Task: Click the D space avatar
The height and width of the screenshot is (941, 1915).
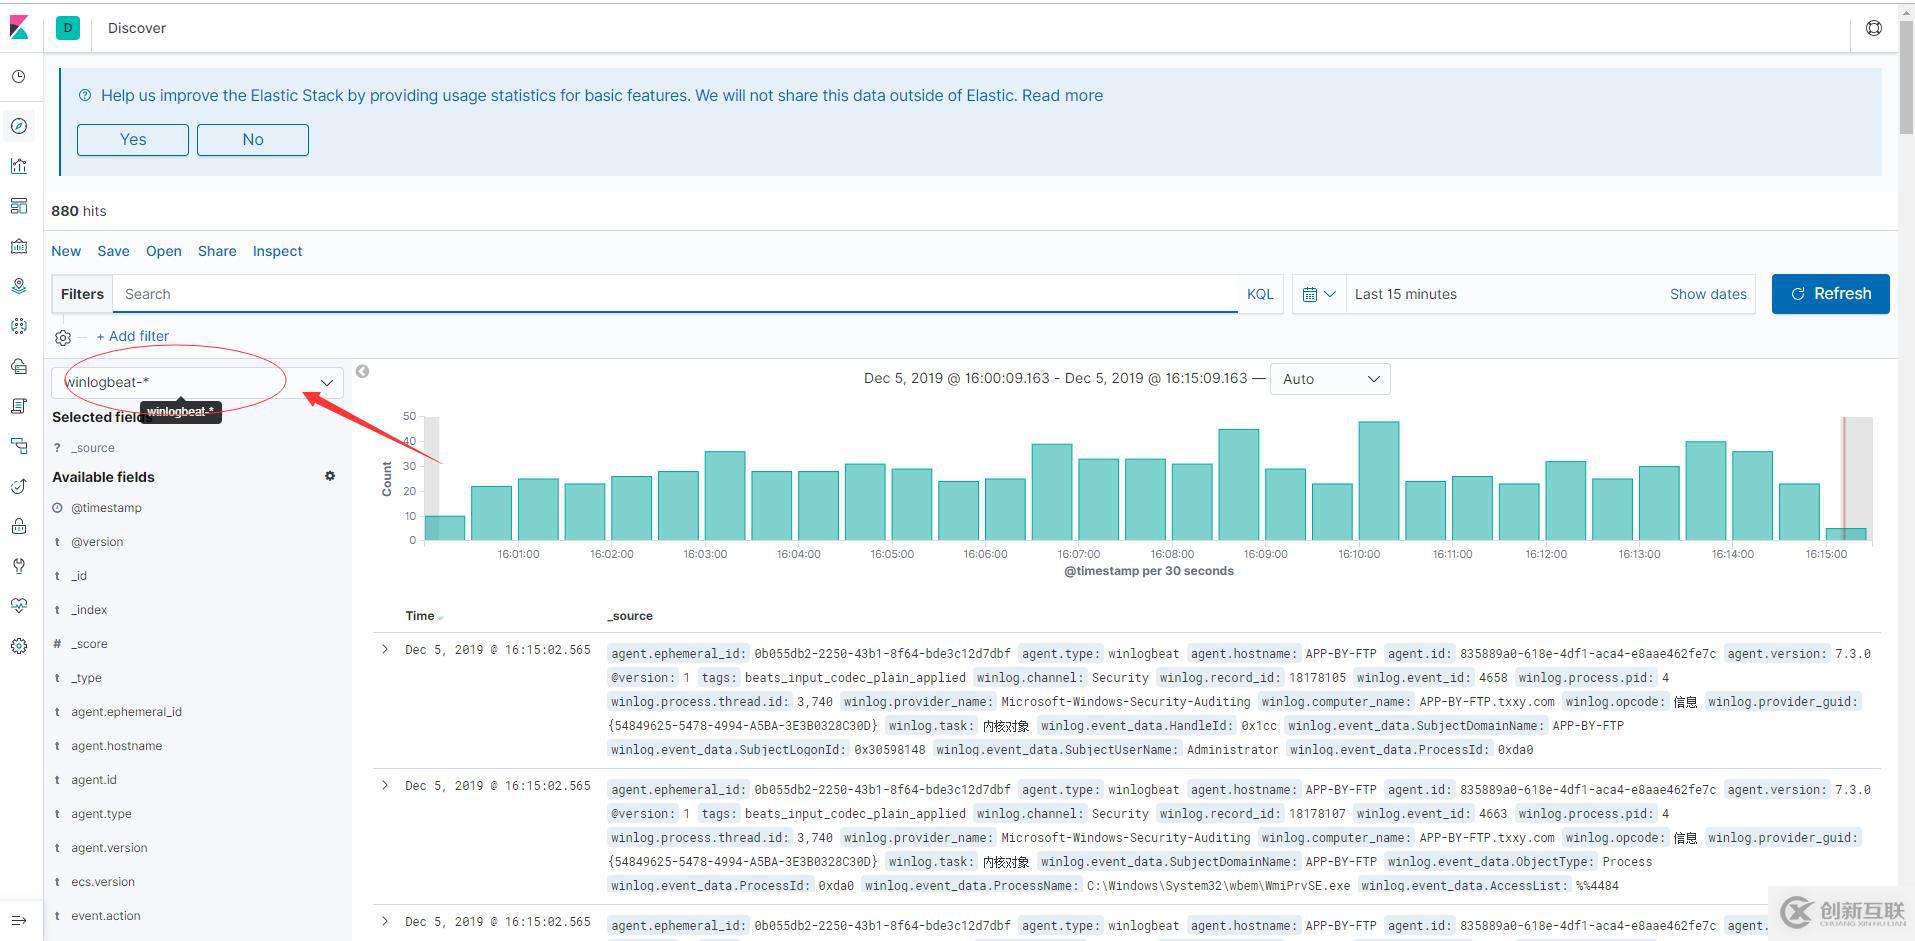Action: 68,28
